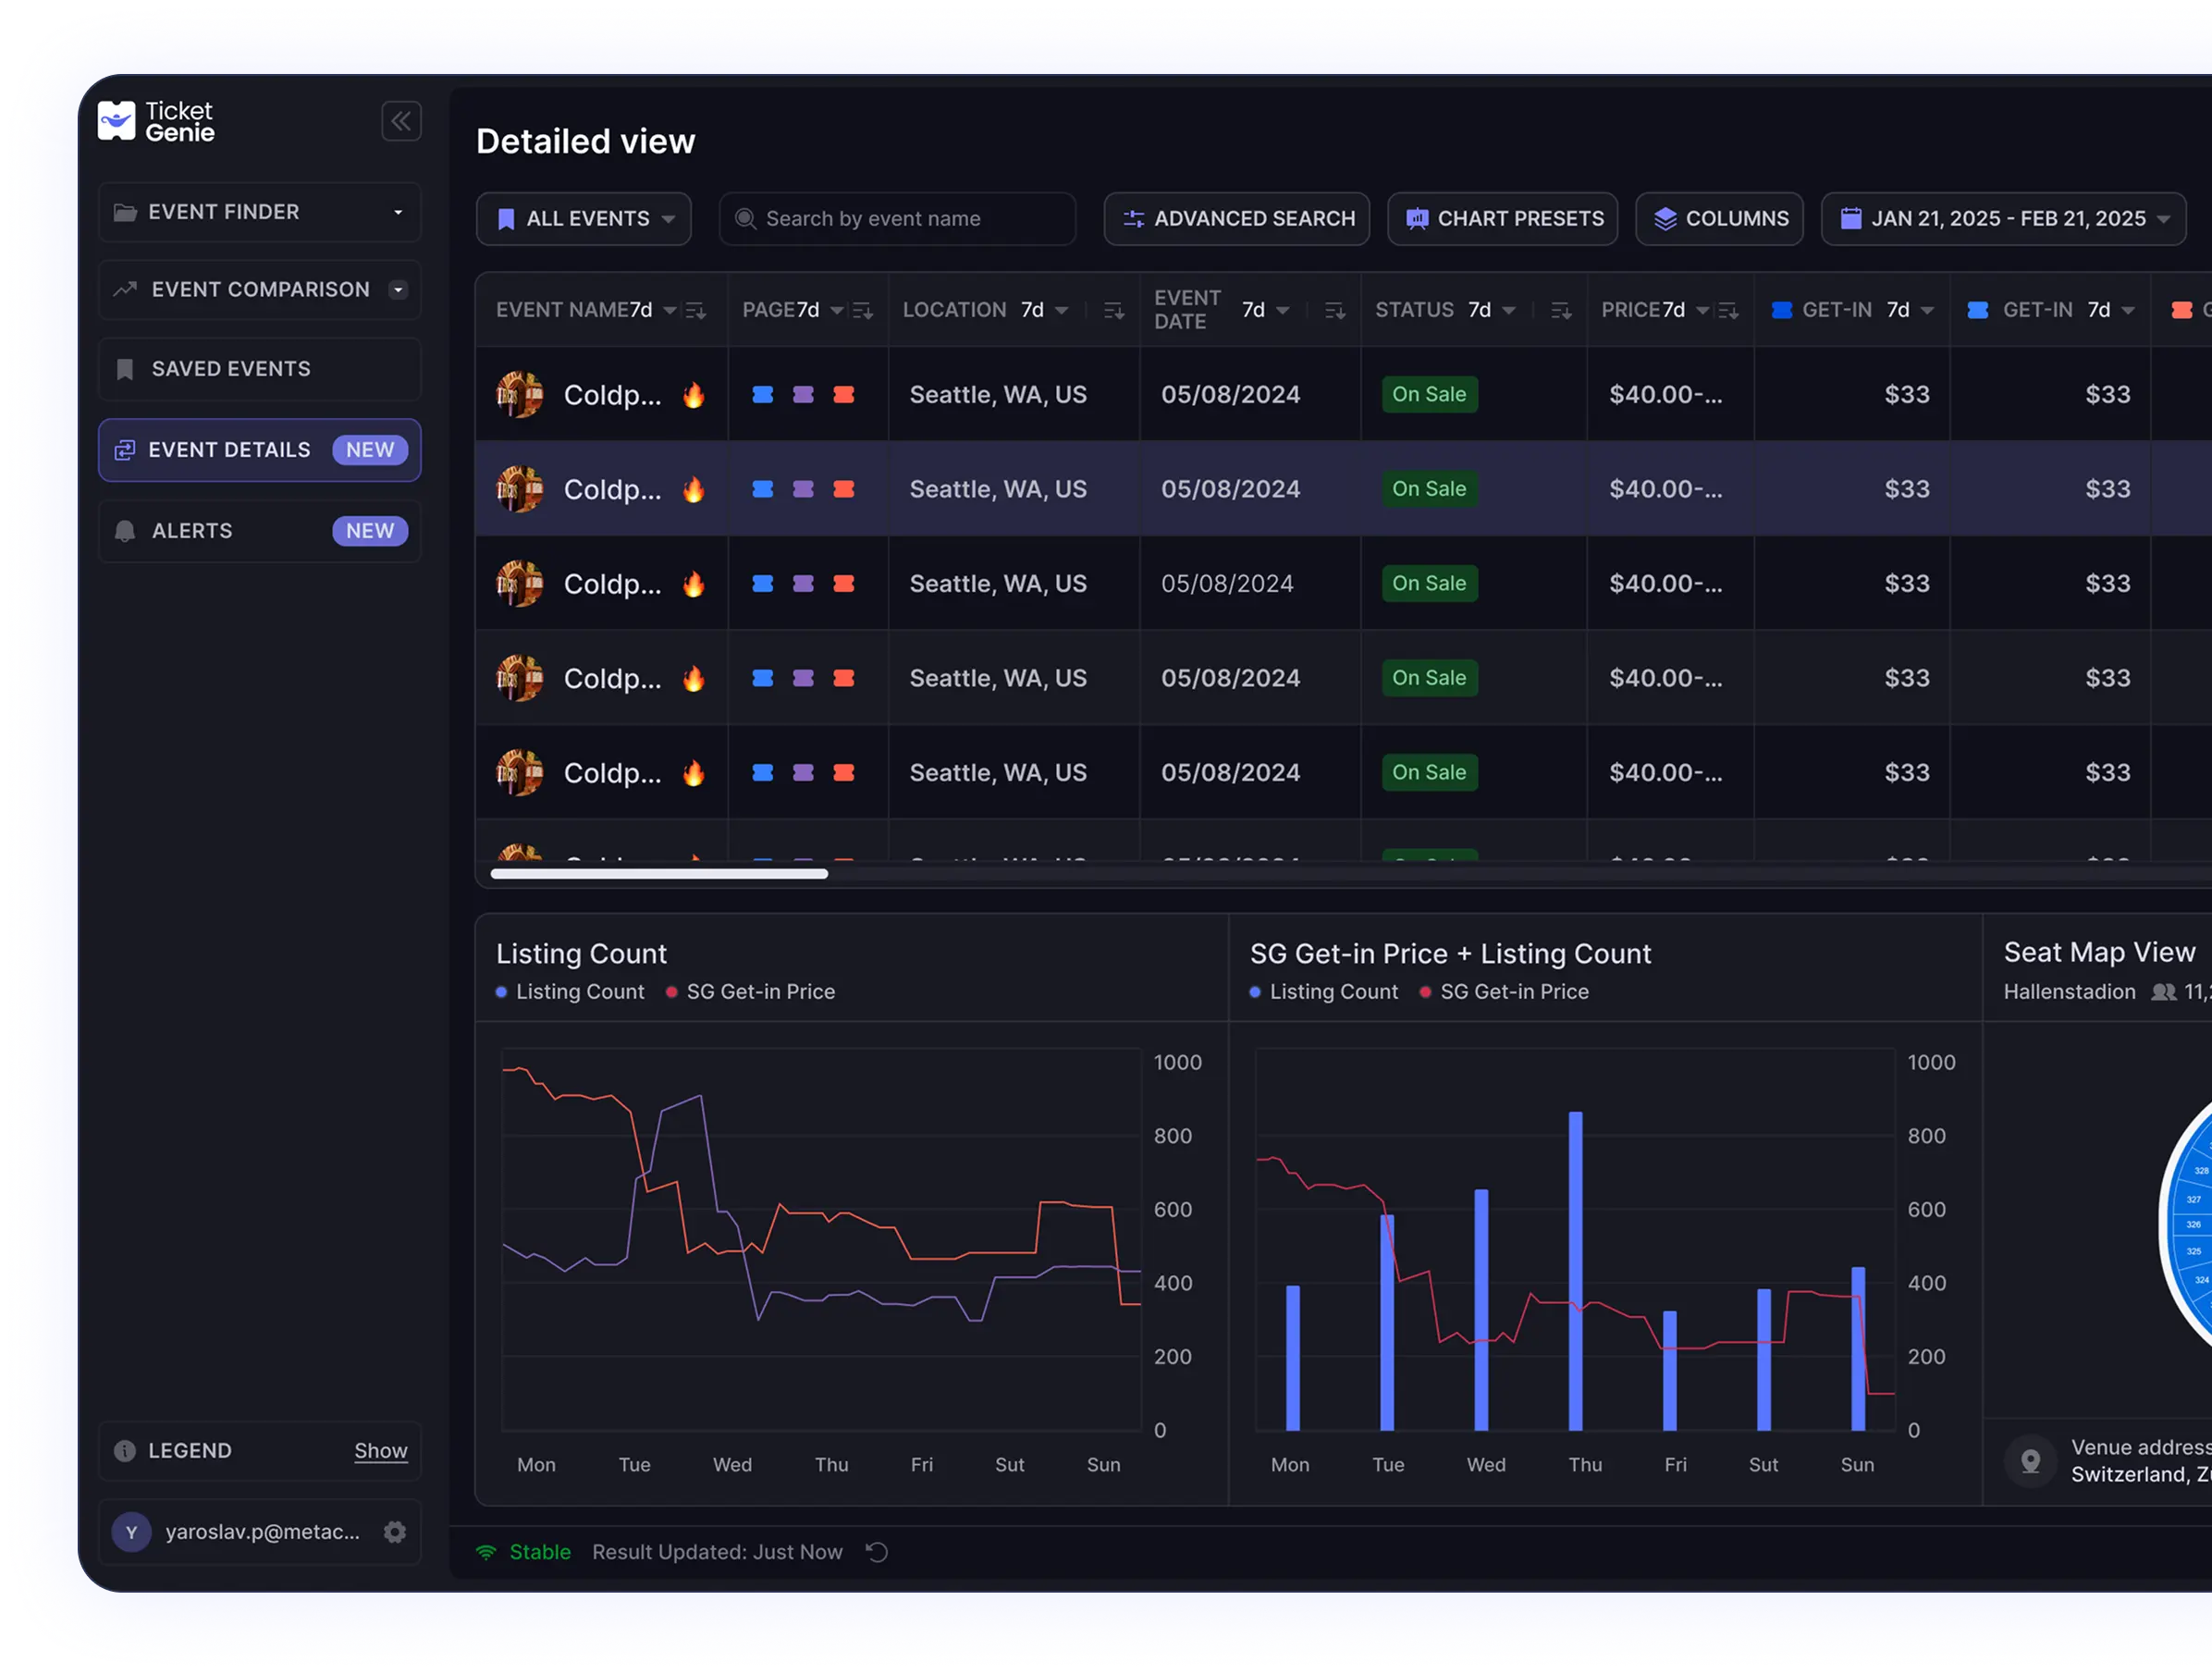This screenshot has width=2212, height=1674.
Task: Click blue page marker in third row
Action: 763,584
